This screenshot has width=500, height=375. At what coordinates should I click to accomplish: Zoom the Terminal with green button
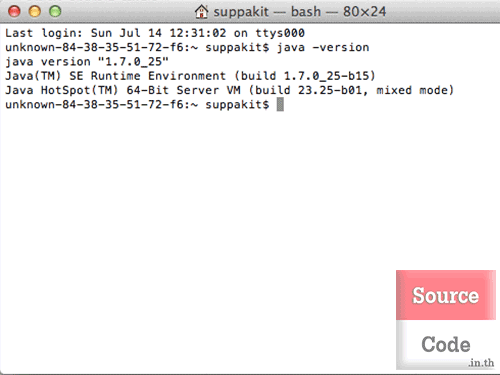[x=55, y=12]
